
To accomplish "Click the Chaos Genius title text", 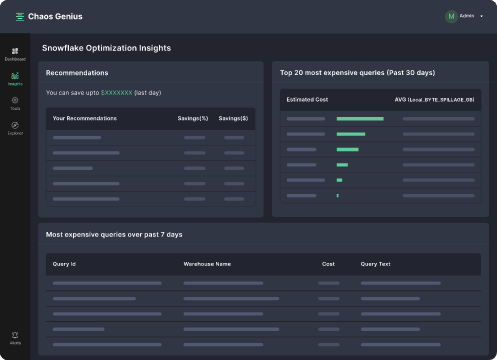I will pyautogui.click(x=55, y=17).
